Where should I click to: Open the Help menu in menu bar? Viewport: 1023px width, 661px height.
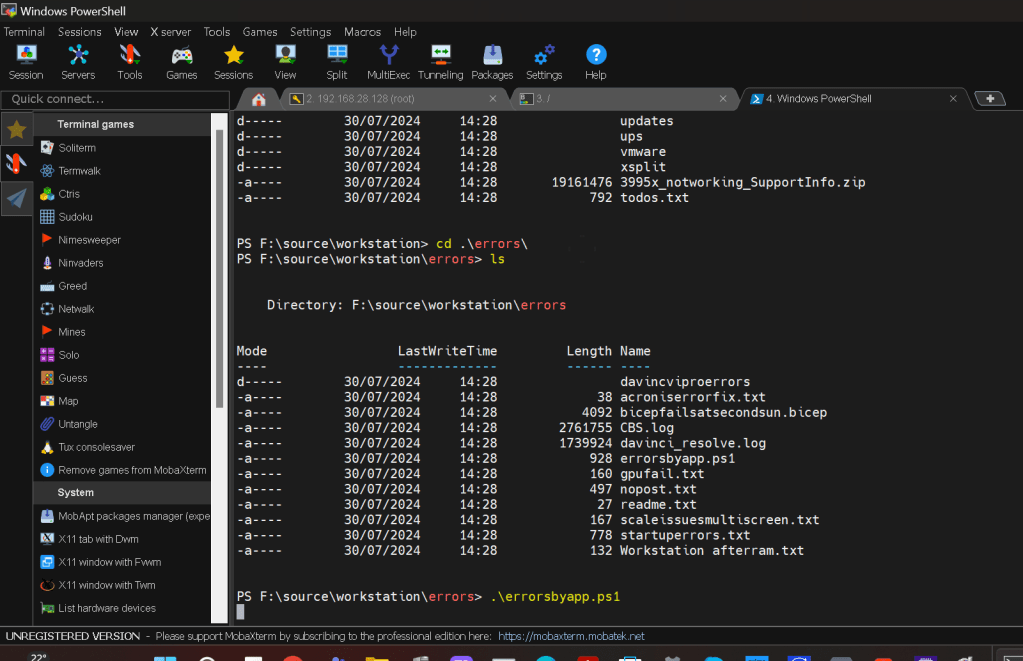click(405, 32)
